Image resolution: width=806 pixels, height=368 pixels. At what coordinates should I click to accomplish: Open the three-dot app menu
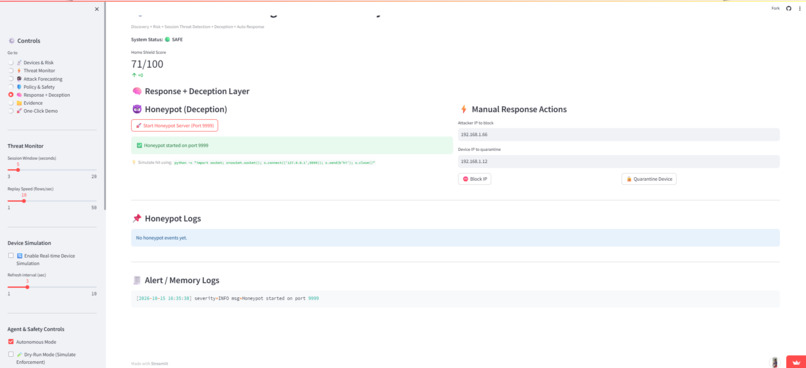tap(799, 8)
